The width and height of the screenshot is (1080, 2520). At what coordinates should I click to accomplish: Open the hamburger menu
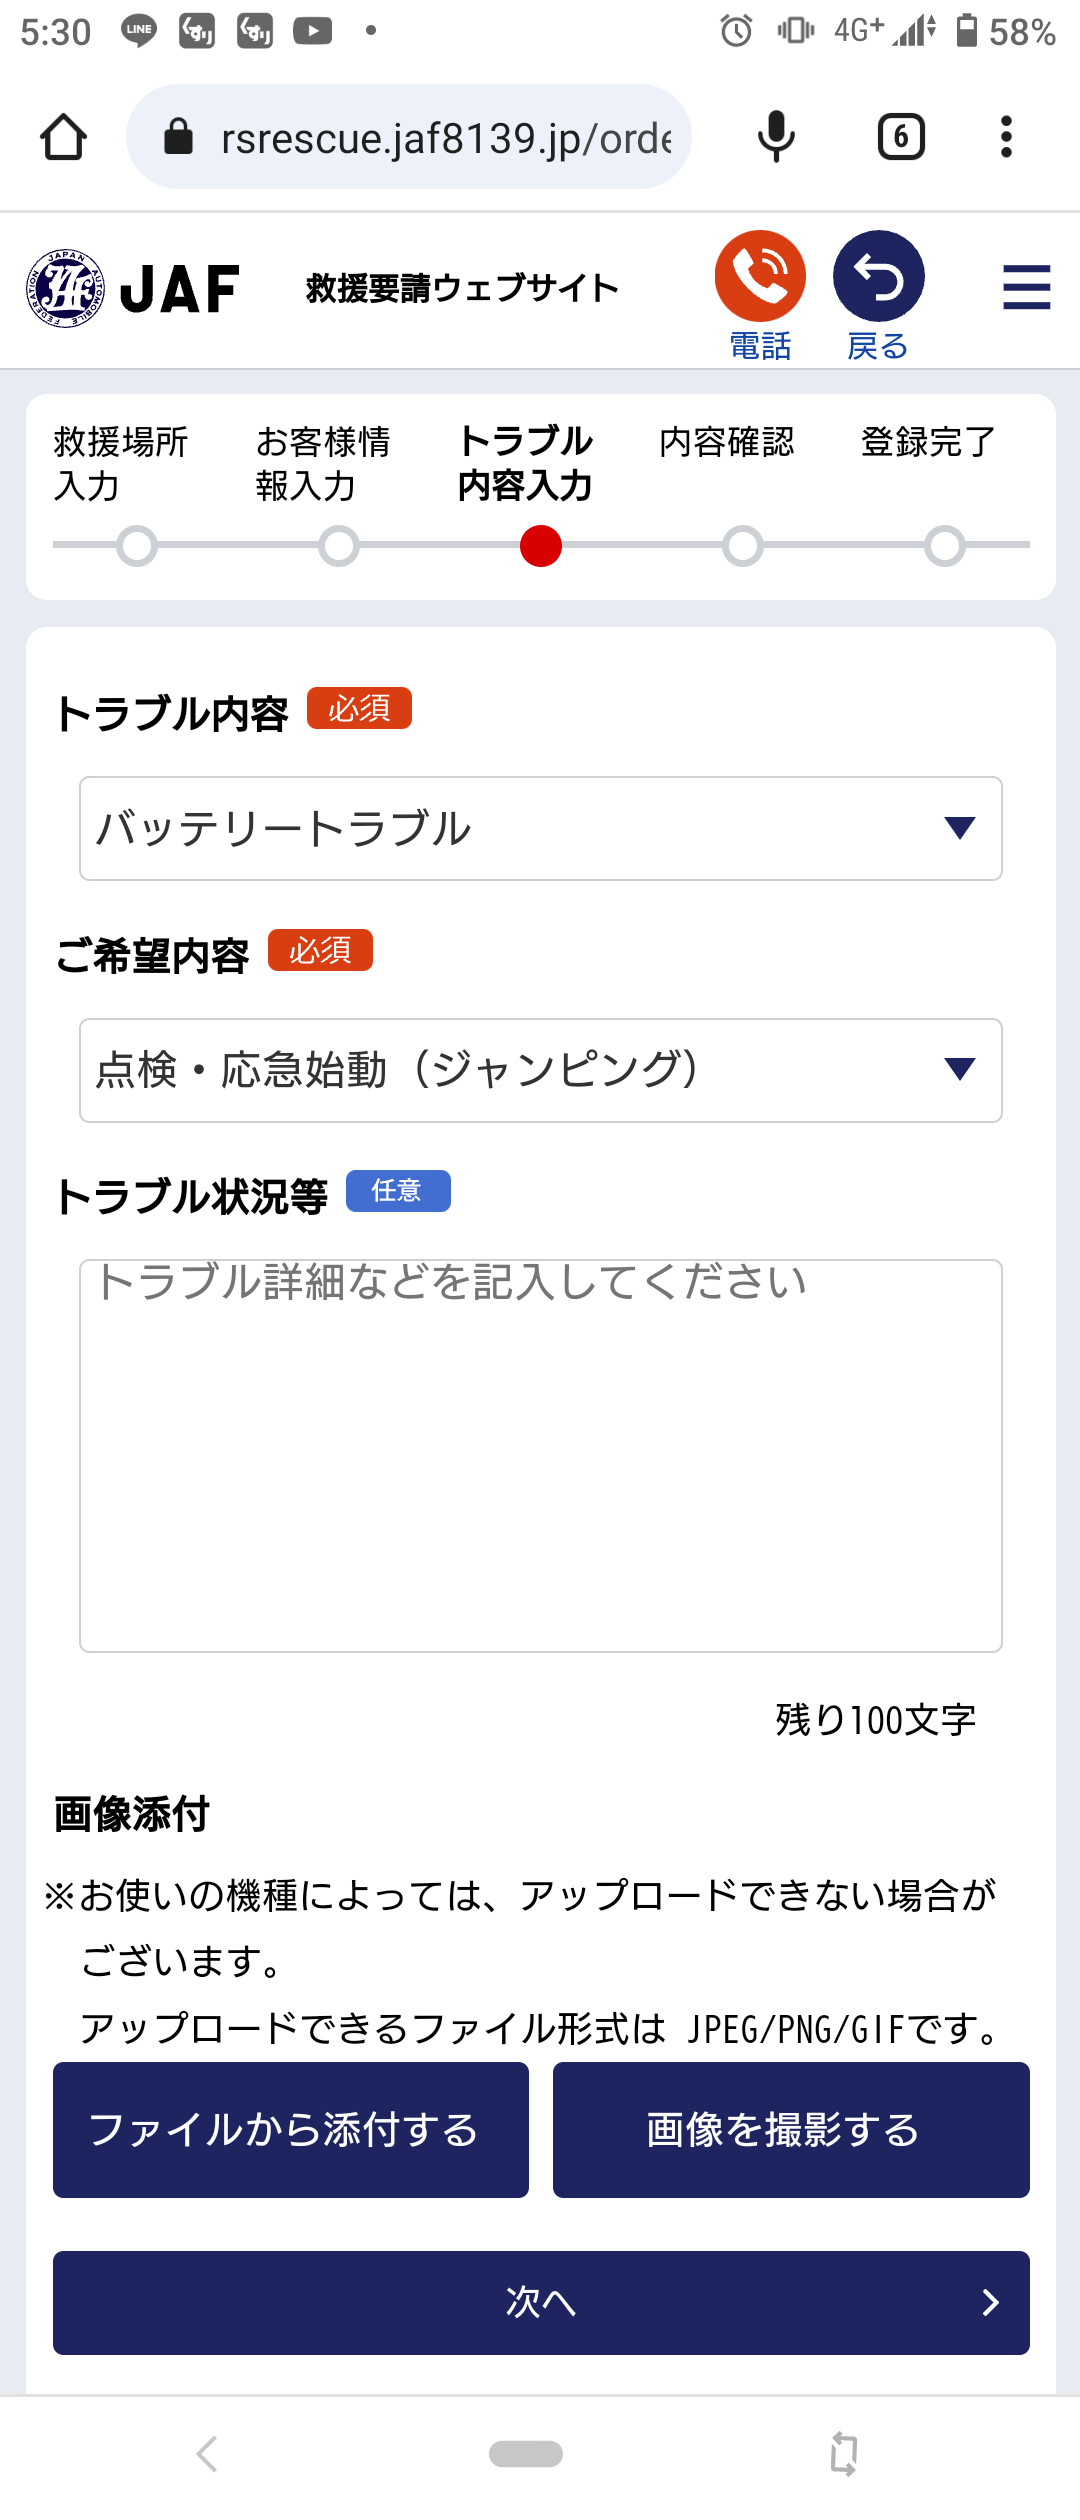[1026, 287]
